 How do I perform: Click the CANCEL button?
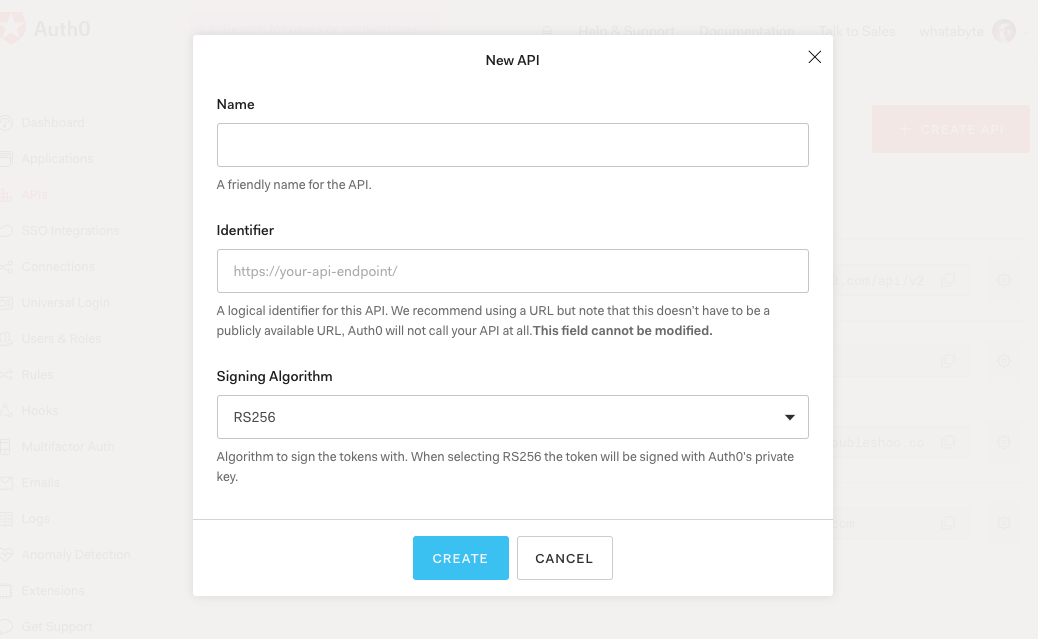coord(564,558)
